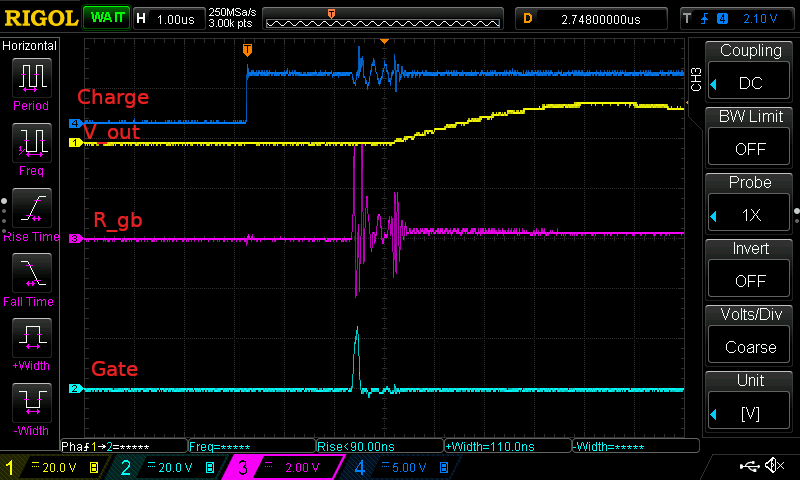Click the WAIT run status indicator
Viewport: 800px width, 480px height.
pos(107,18)
